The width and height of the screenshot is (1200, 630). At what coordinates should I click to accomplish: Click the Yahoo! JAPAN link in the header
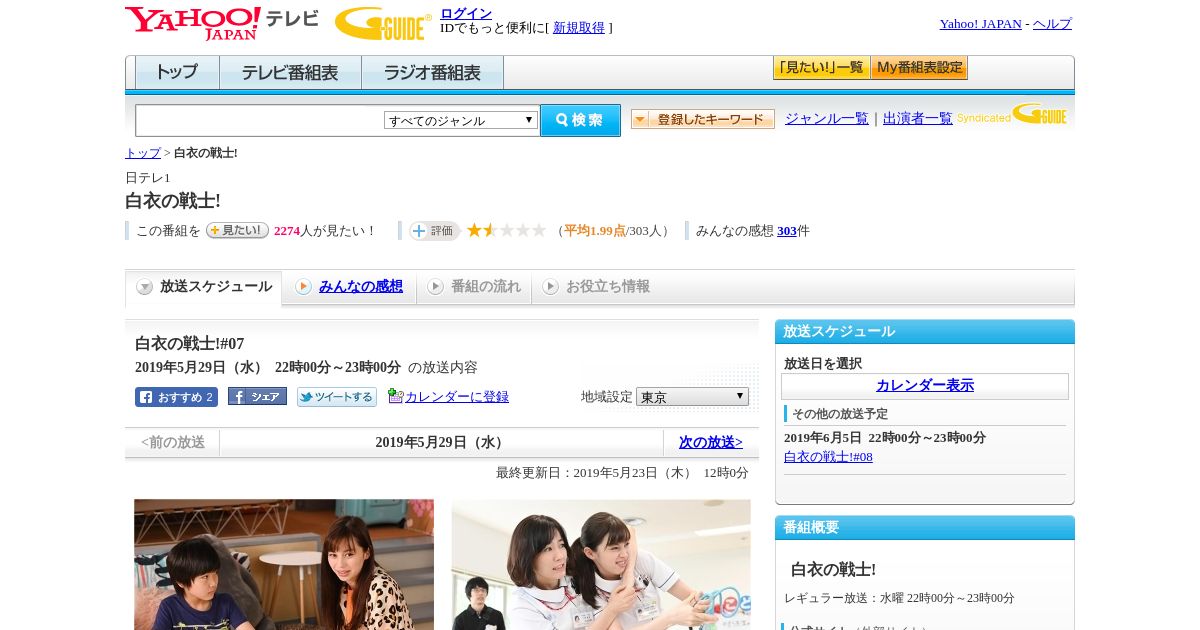pyautogui.click(x=980, y=24)
